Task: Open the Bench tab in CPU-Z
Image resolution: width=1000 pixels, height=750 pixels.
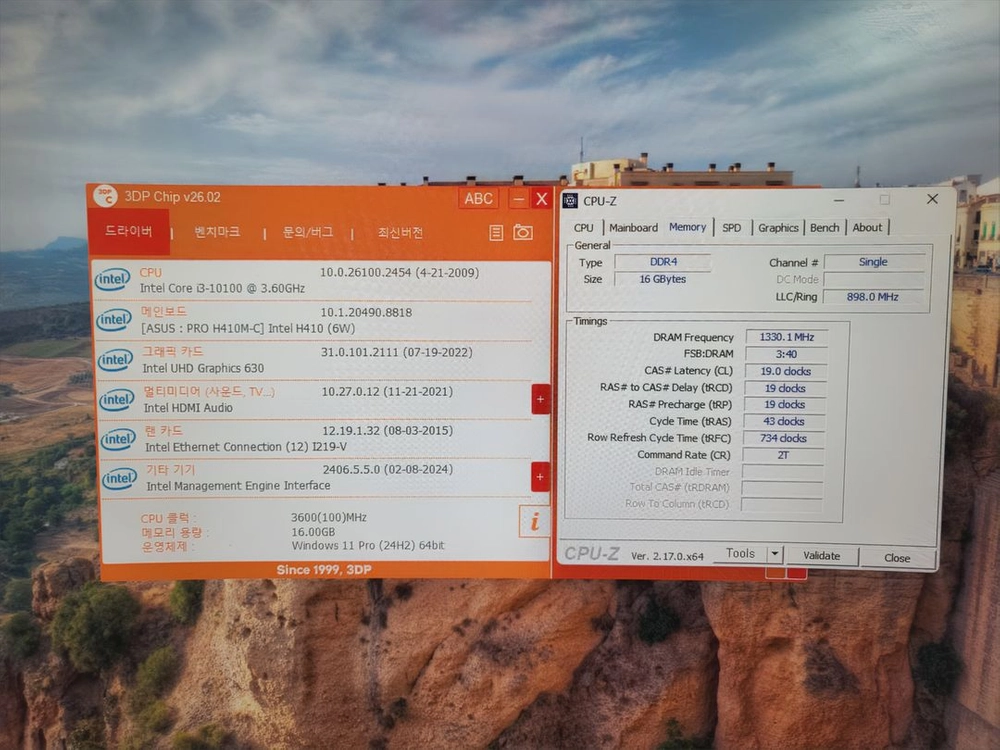Action: 825,228
